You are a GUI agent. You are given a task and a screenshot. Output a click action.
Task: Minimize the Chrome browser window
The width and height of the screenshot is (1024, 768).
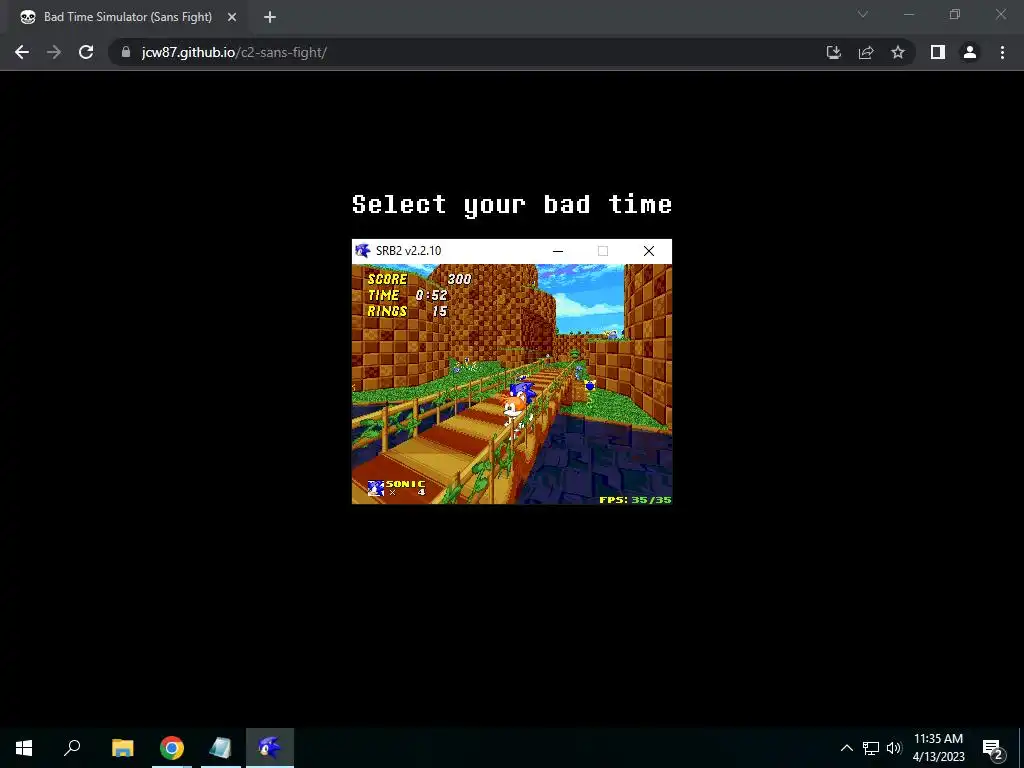909,14
